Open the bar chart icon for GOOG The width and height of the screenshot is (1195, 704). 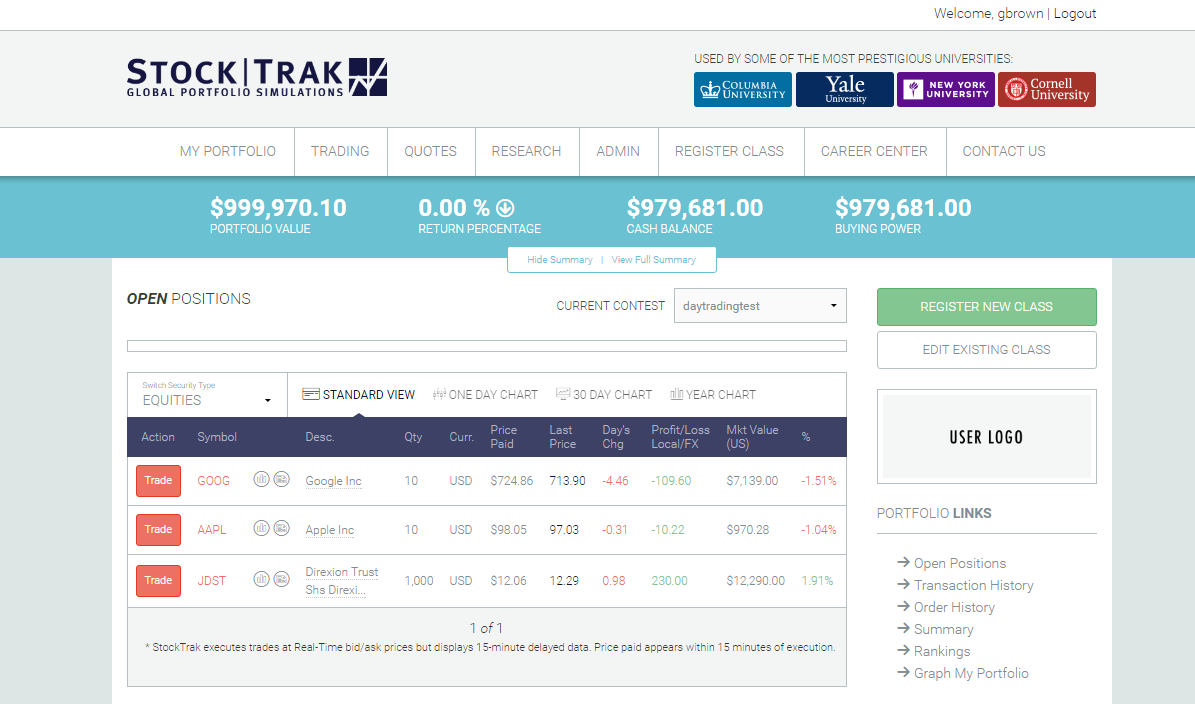coord(261,479)
